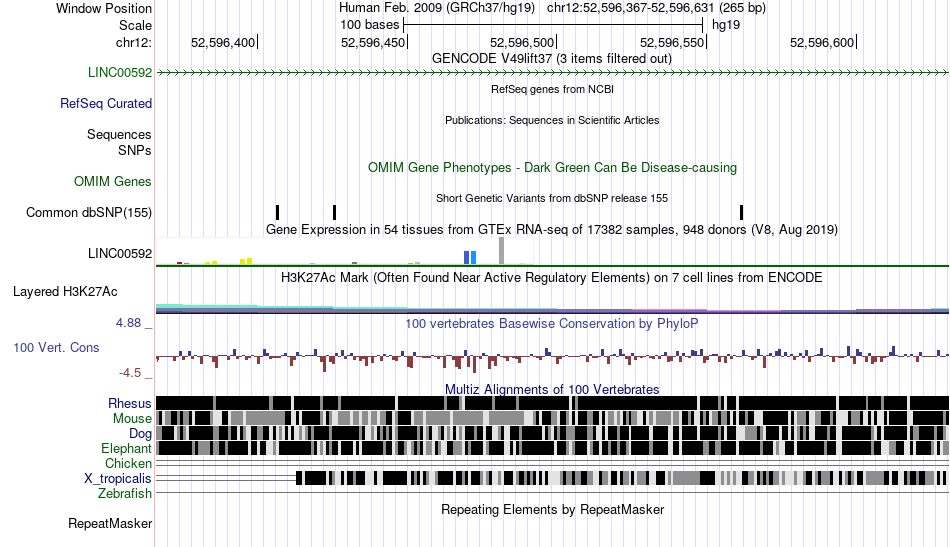950x547 pixels.
Task: Click the GTEx Gene Expression track title
Action: (552, 230)
